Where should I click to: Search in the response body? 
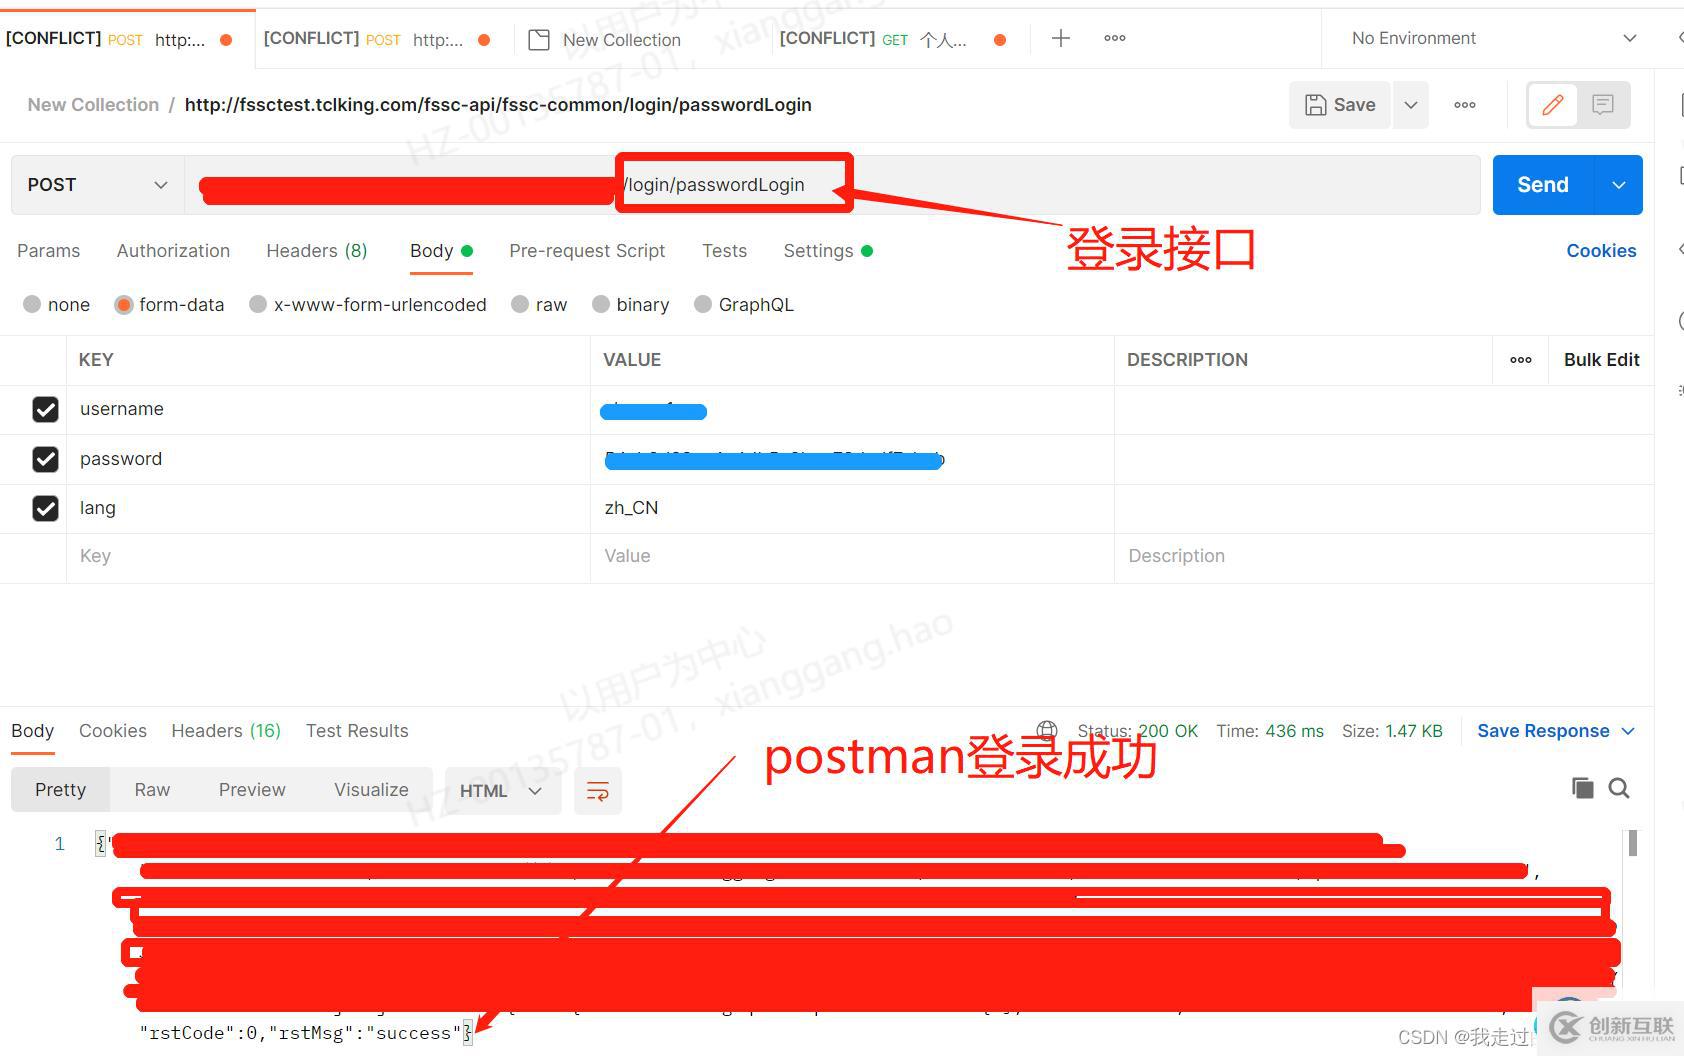point(1619,788)
